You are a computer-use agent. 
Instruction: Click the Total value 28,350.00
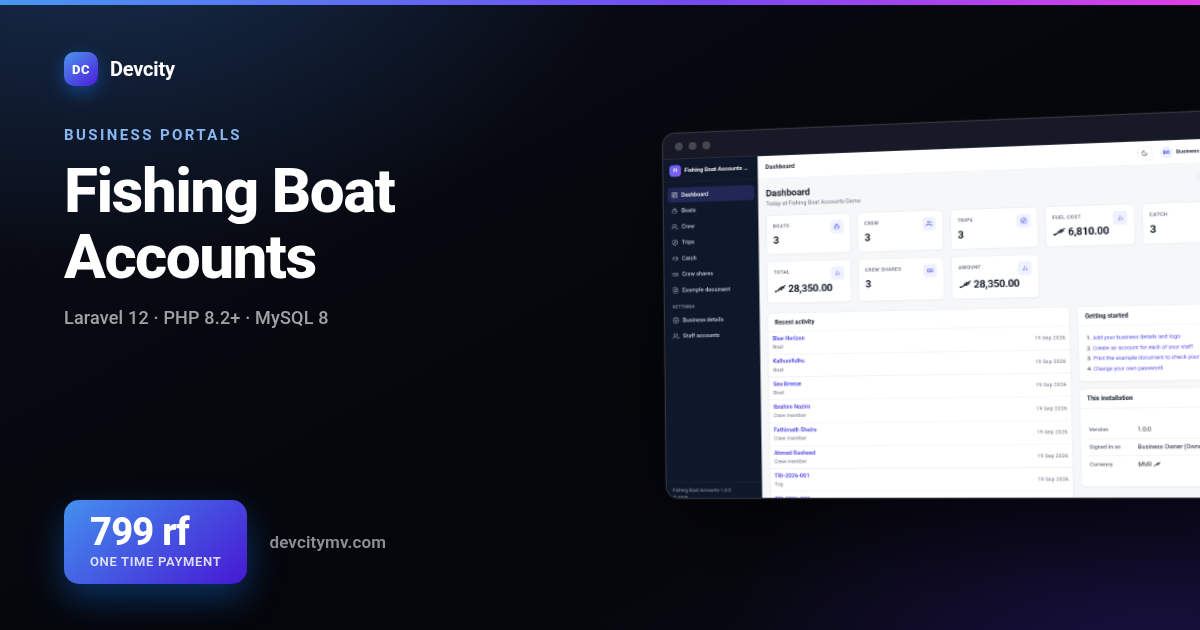pyautogui.click(x=810, y=288)
